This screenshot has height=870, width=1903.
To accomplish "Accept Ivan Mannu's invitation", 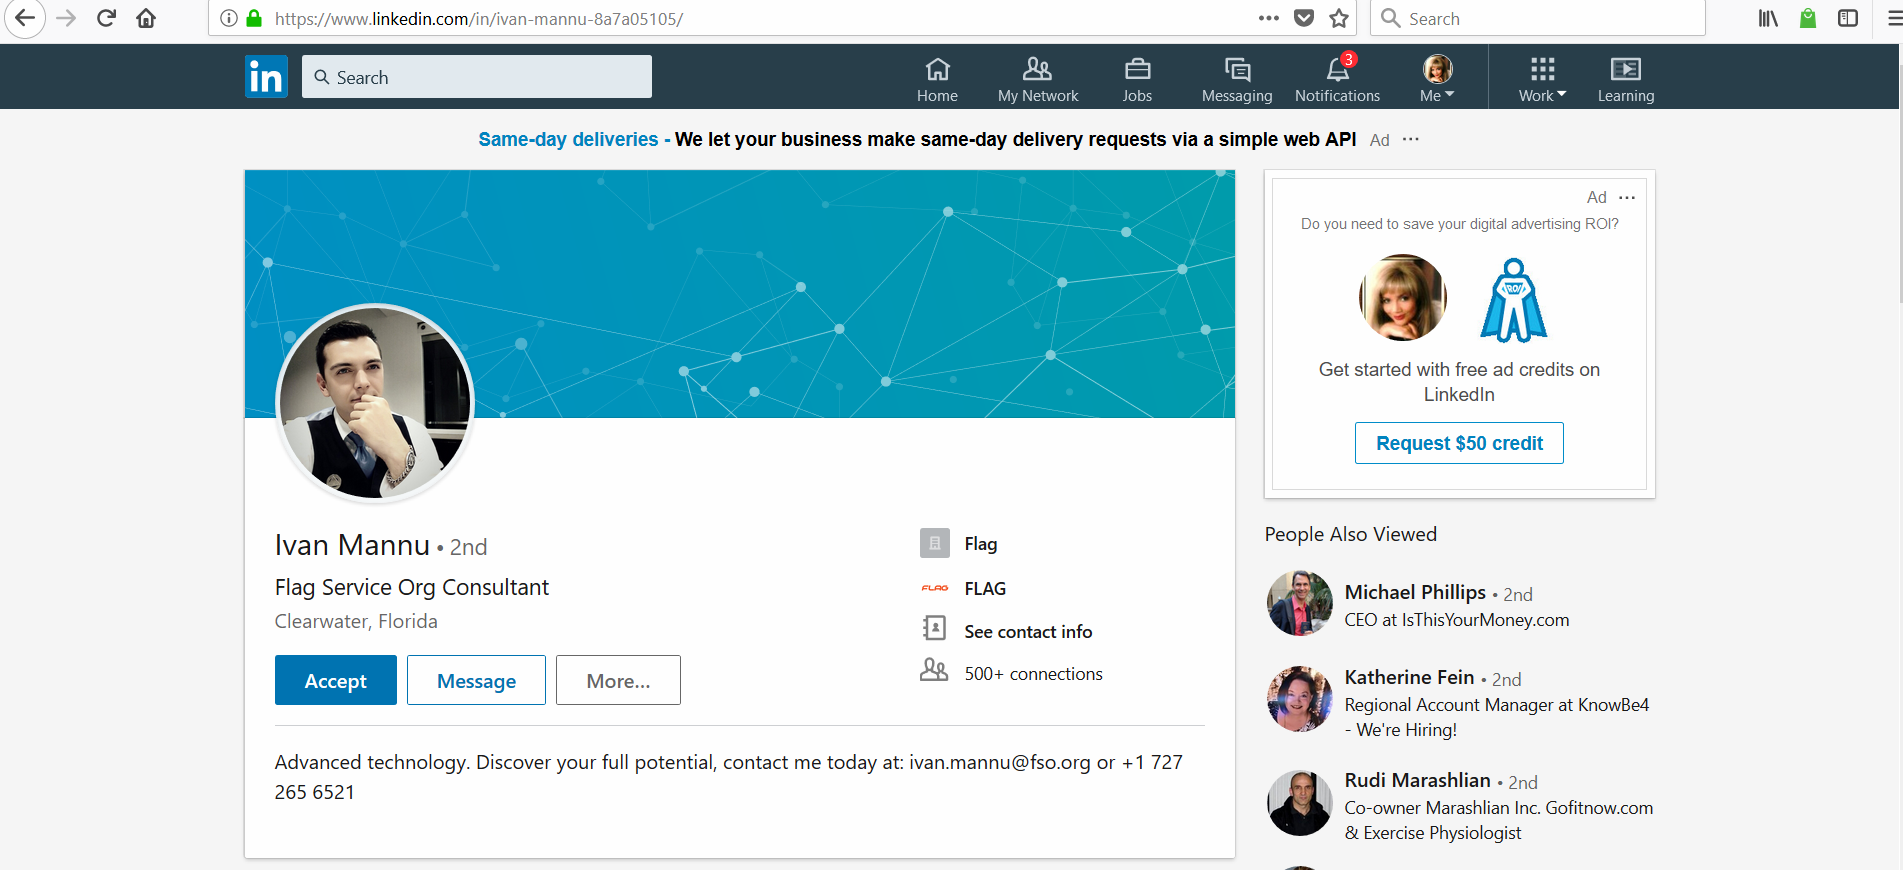I will coord(336,680).
